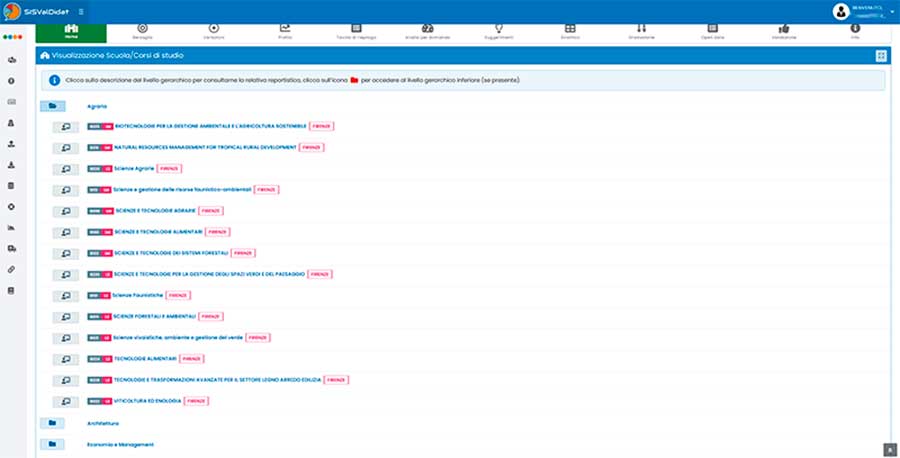
Task: Collapse the Agraria folder
Action: point(52,106)
